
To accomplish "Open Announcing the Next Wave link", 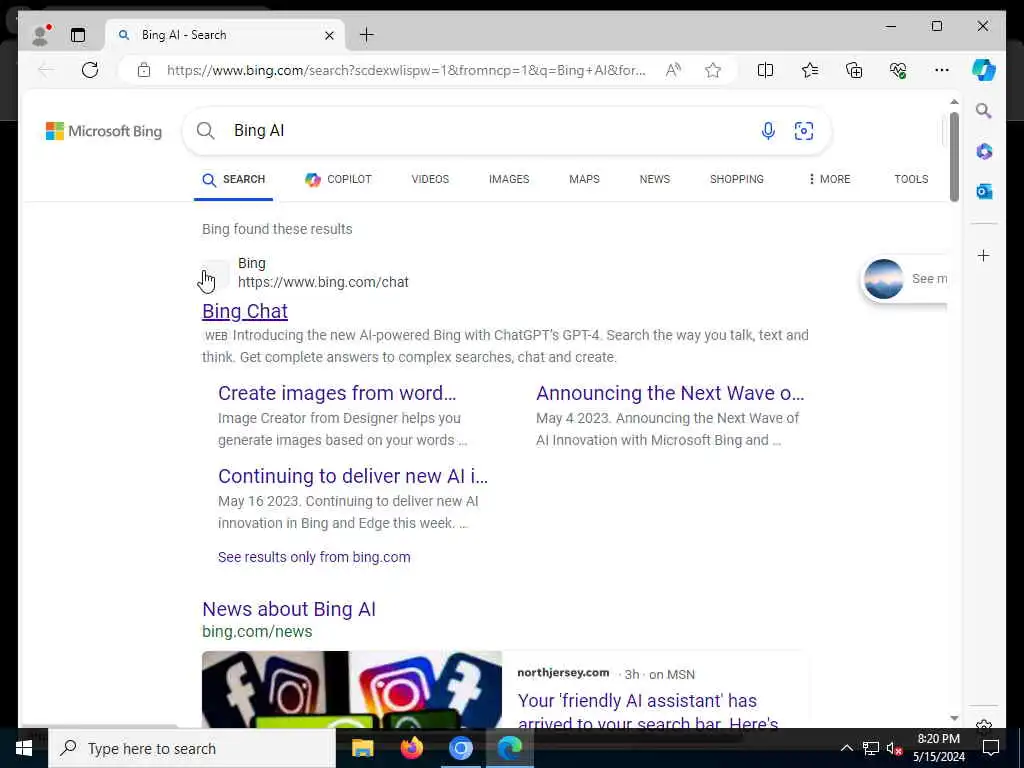I will tap(670, 393).
